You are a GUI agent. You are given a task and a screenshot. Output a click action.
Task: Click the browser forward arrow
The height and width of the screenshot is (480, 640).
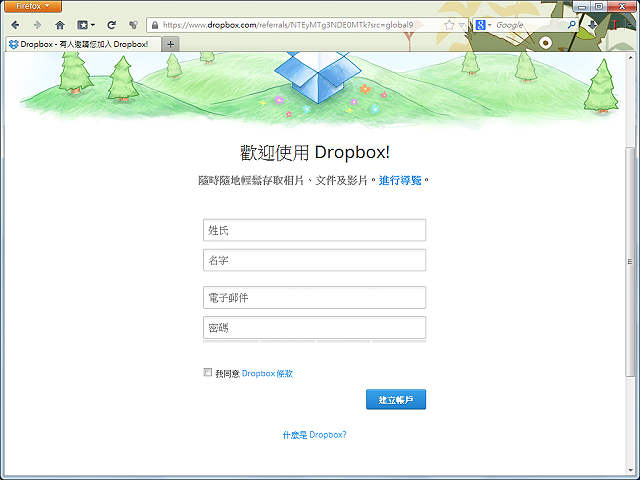click(38, 25)
